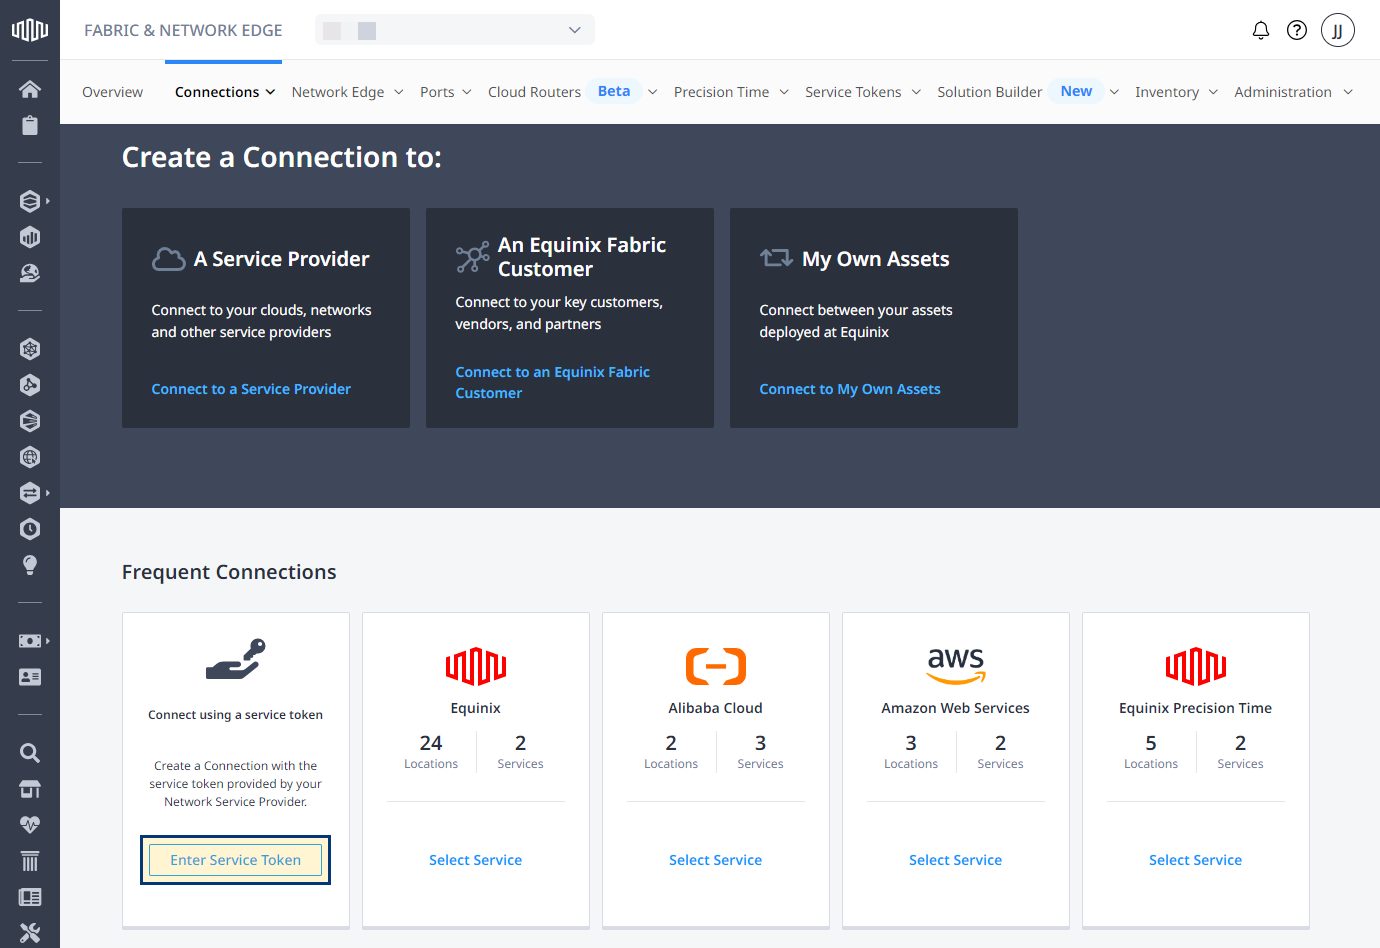Click the New badge next to Solution Builder

(1076, 91)
